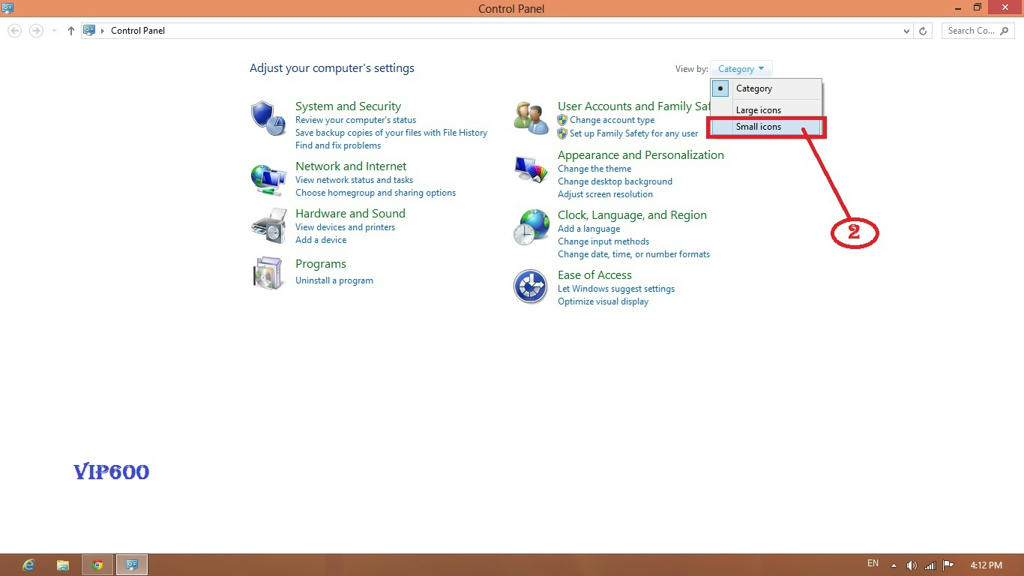Click Change account type
Screen dimensions: 1024x576
[x=612, y=120]
